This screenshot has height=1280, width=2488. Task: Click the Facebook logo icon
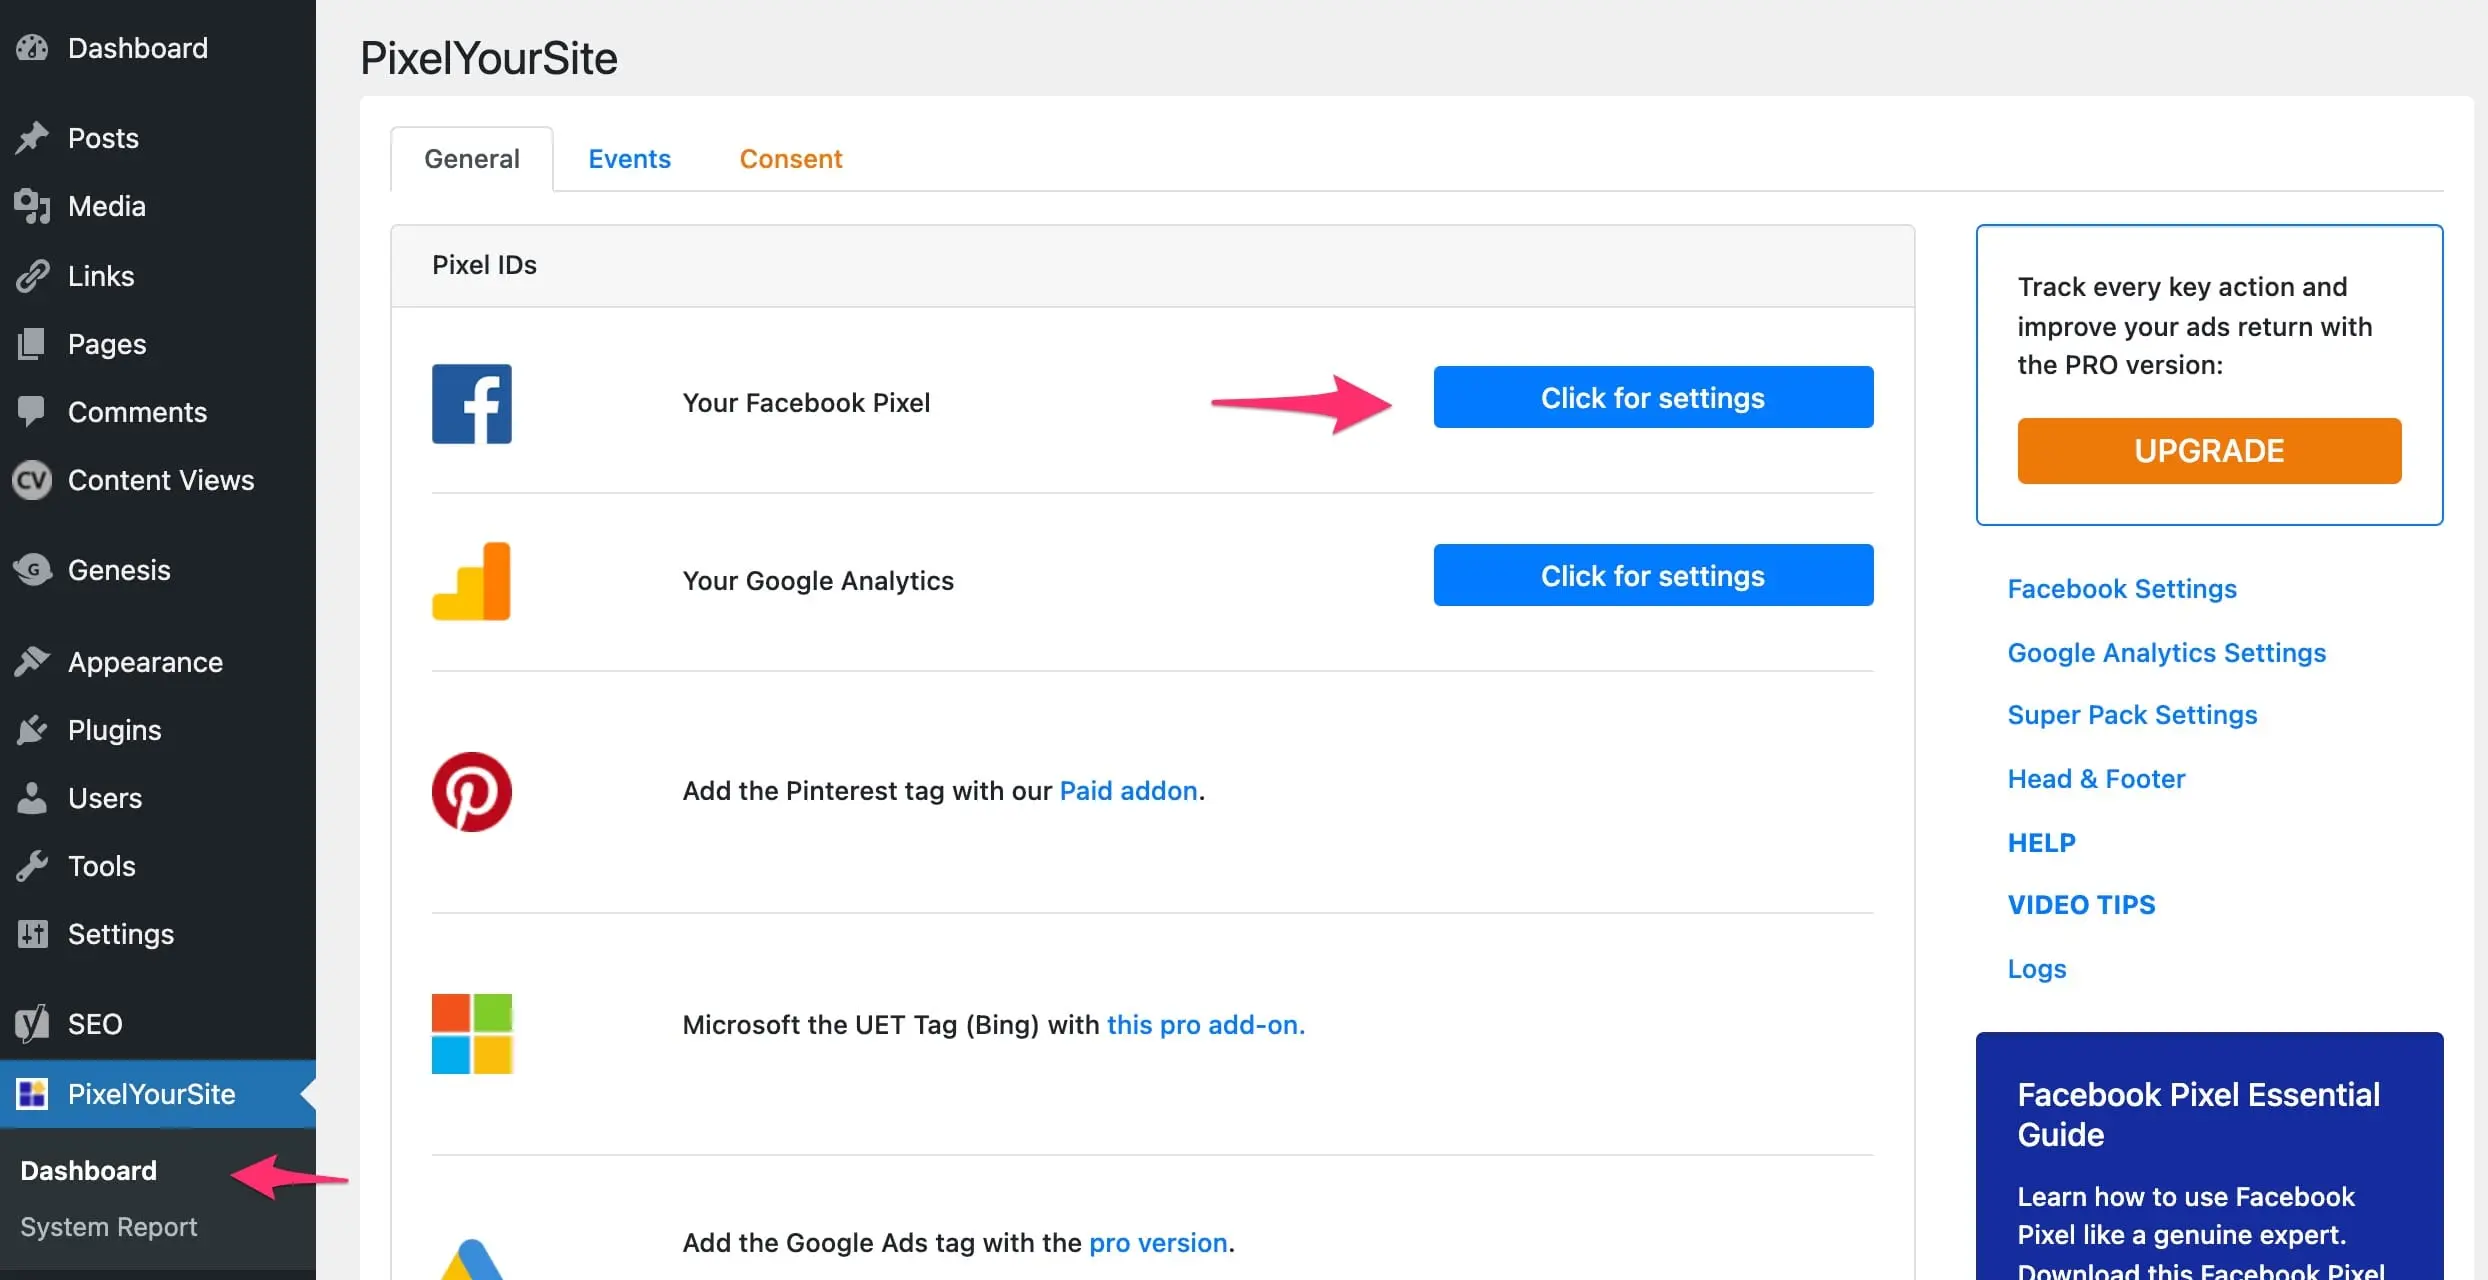pos(471,404)
